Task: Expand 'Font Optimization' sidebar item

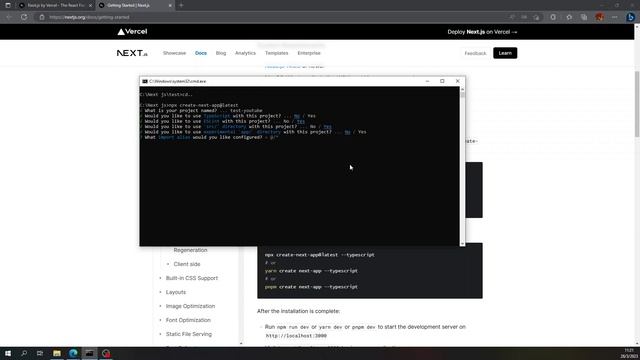Action: (188, 320)
